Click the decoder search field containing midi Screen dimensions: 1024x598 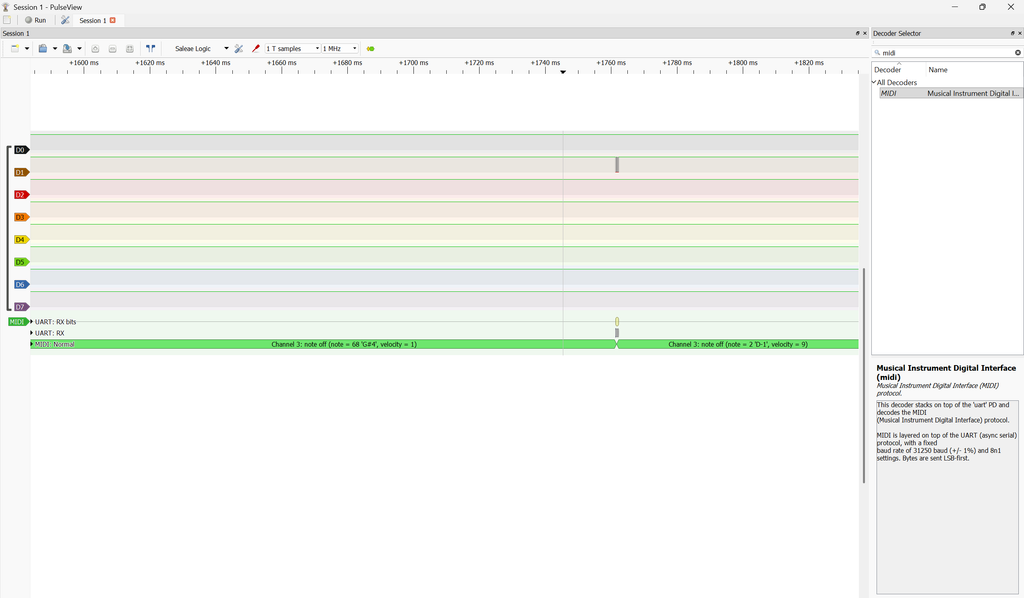click(x=947, y=52)
